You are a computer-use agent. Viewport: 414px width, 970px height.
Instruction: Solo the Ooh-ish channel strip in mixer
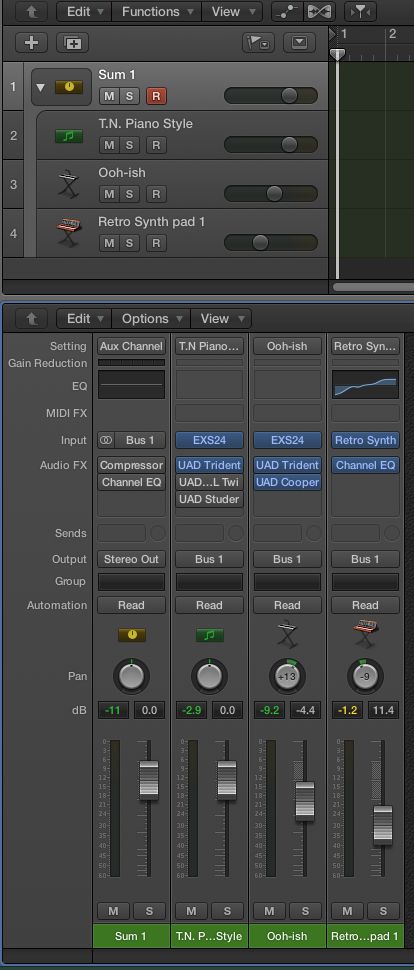coord(305,911)
